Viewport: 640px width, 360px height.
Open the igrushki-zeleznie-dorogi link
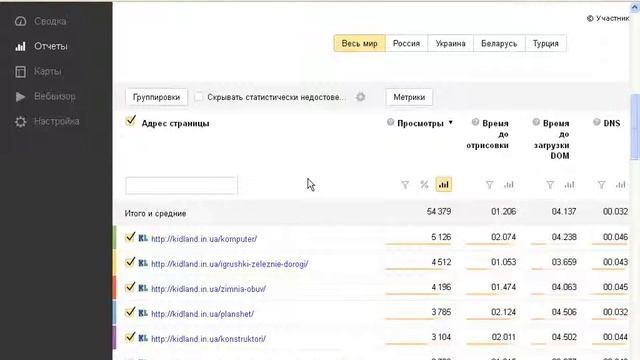pos(229,264)
